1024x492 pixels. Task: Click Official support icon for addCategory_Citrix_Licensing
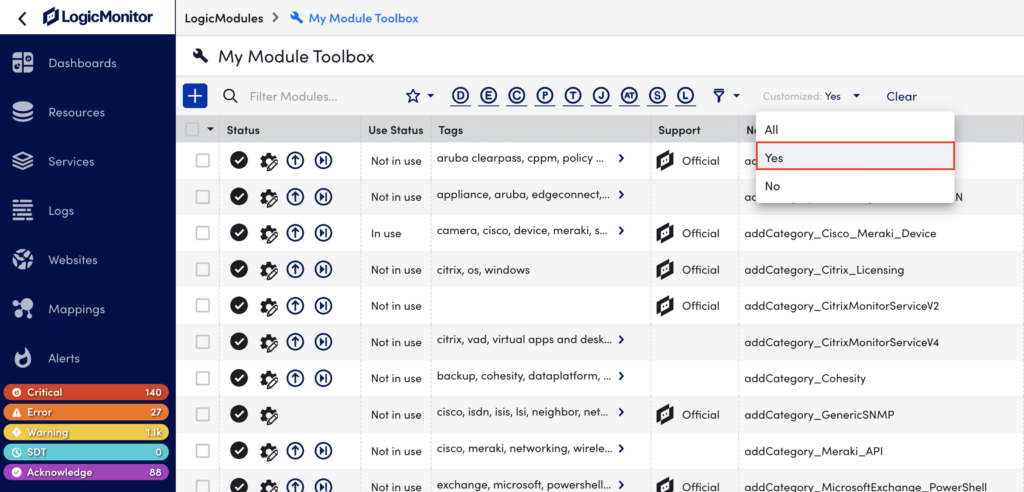(x=665, y=269)
